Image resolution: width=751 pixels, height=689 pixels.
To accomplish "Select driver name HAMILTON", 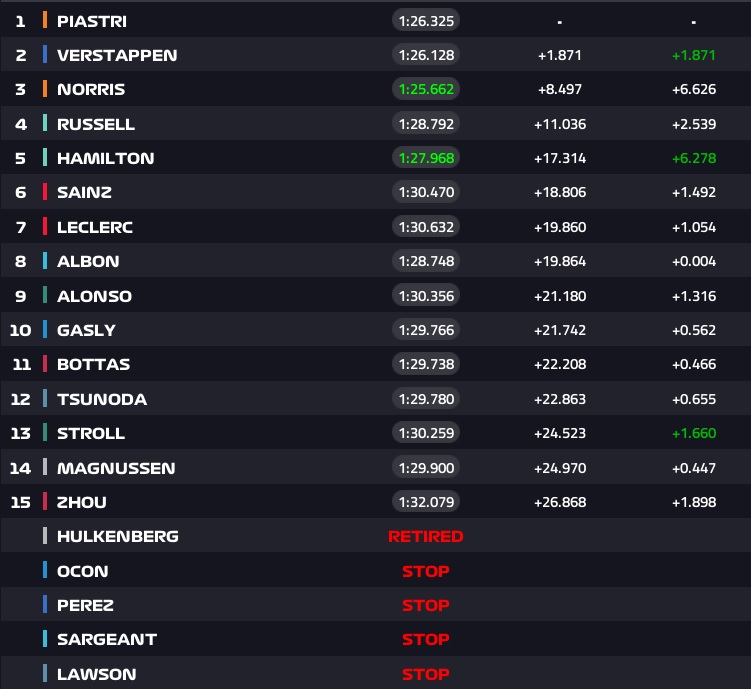I will pyautogui.click(x=106, y=158).
